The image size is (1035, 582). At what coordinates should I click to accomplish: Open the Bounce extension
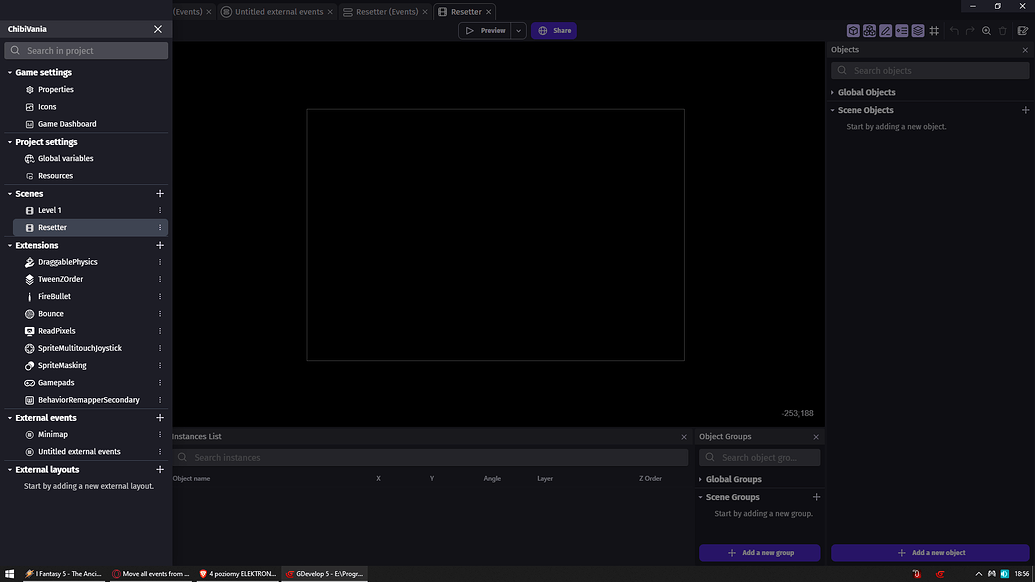click(x=51, y=314)
